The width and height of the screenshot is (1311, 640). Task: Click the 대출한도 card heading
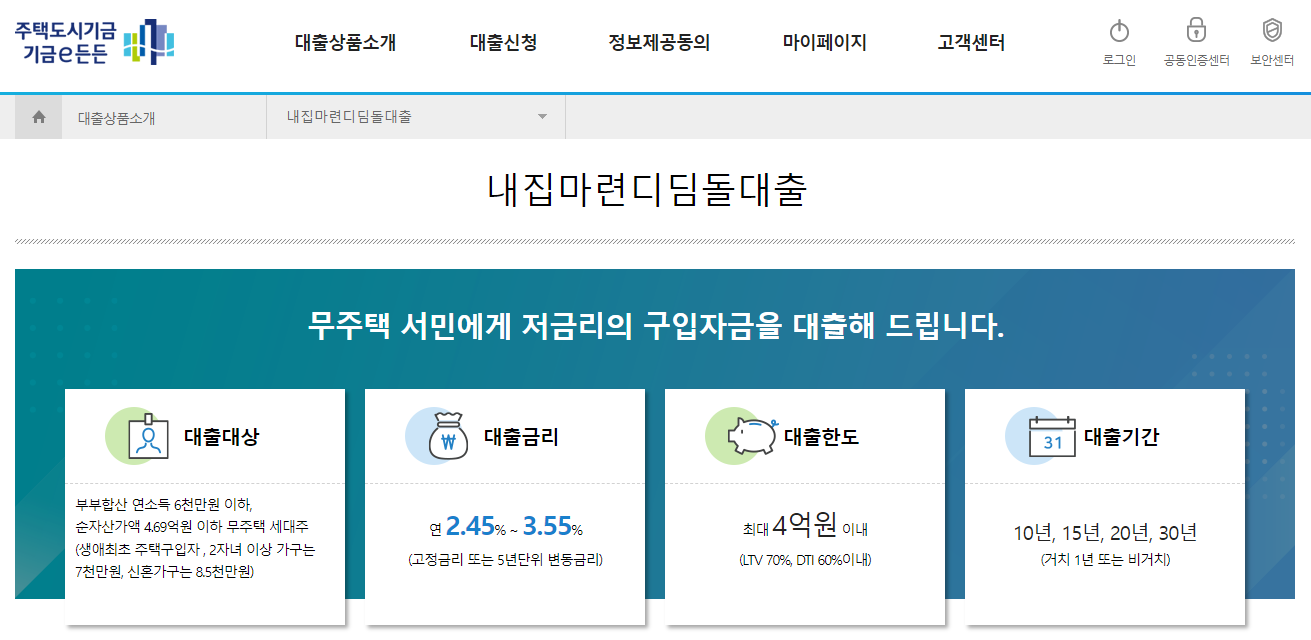pyautogui.click(x=821, y=437)
